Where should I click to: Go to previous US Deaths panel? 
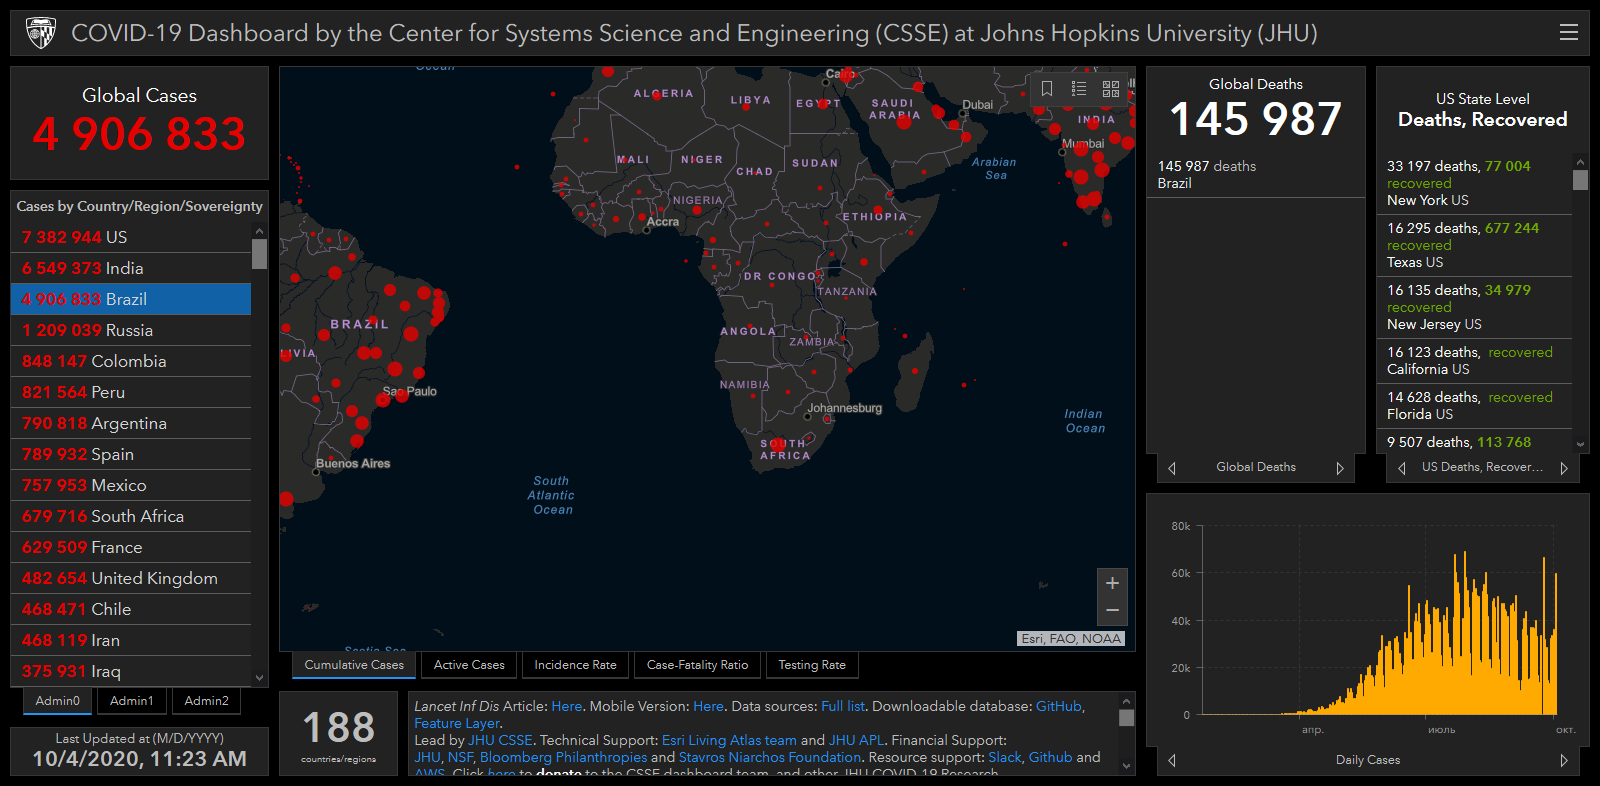[1402, 468]
